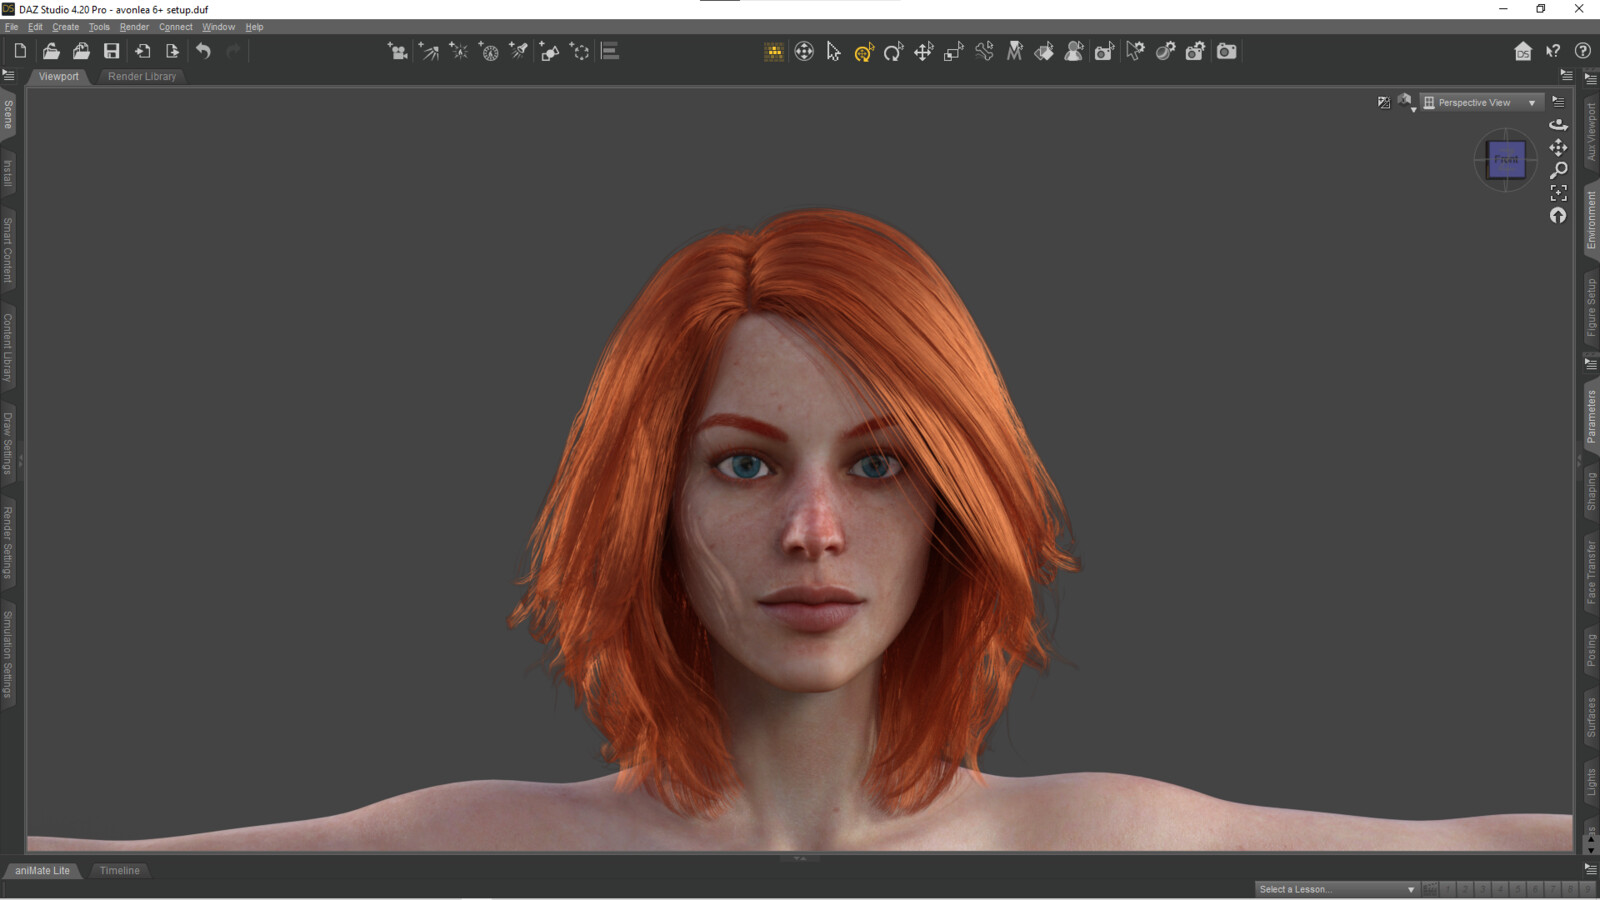This screenshot has width=1600, height=900.
Task: Create a new spotlight
Action: [x=518, y=51]
